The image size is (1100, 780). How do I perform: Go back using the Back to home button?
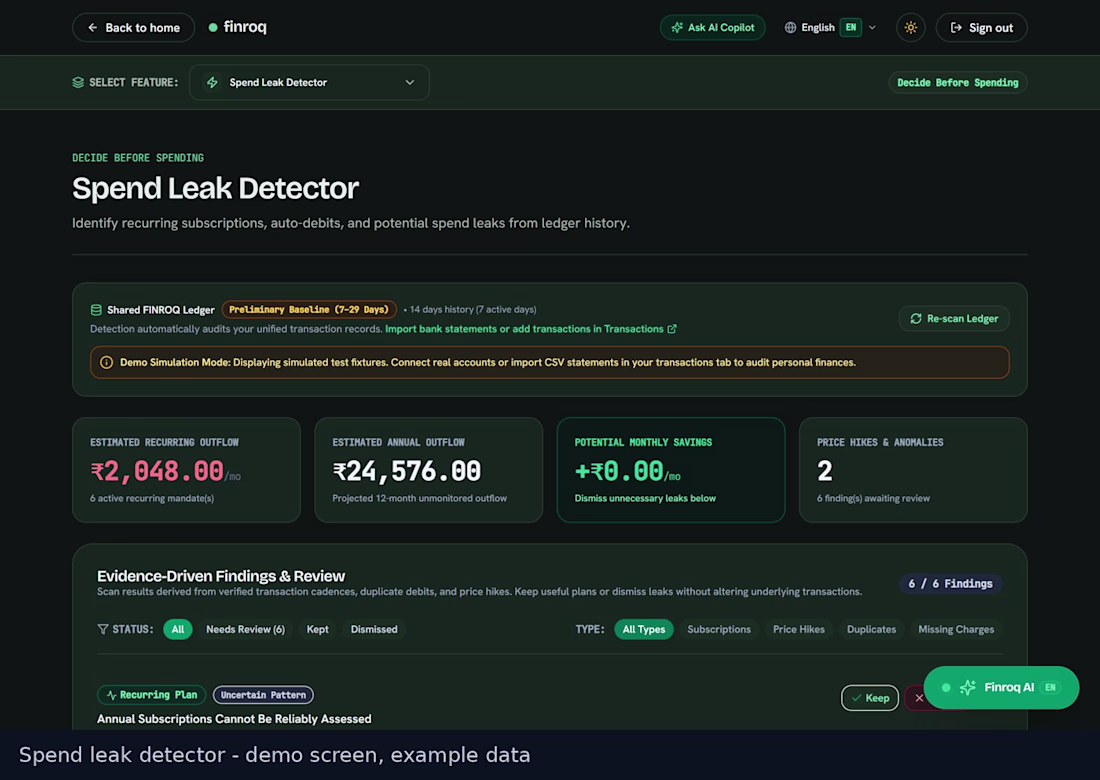[133, 27]
